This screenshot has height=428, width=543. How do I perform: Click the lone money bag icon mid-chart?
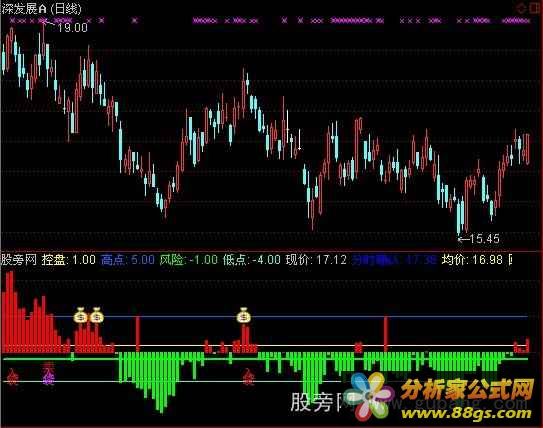[243, 315]
